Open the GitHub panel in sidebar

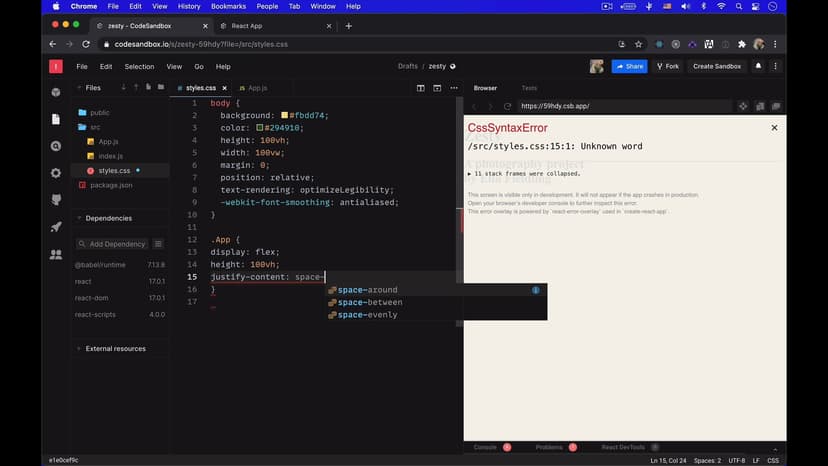click(x=56, y=200)
